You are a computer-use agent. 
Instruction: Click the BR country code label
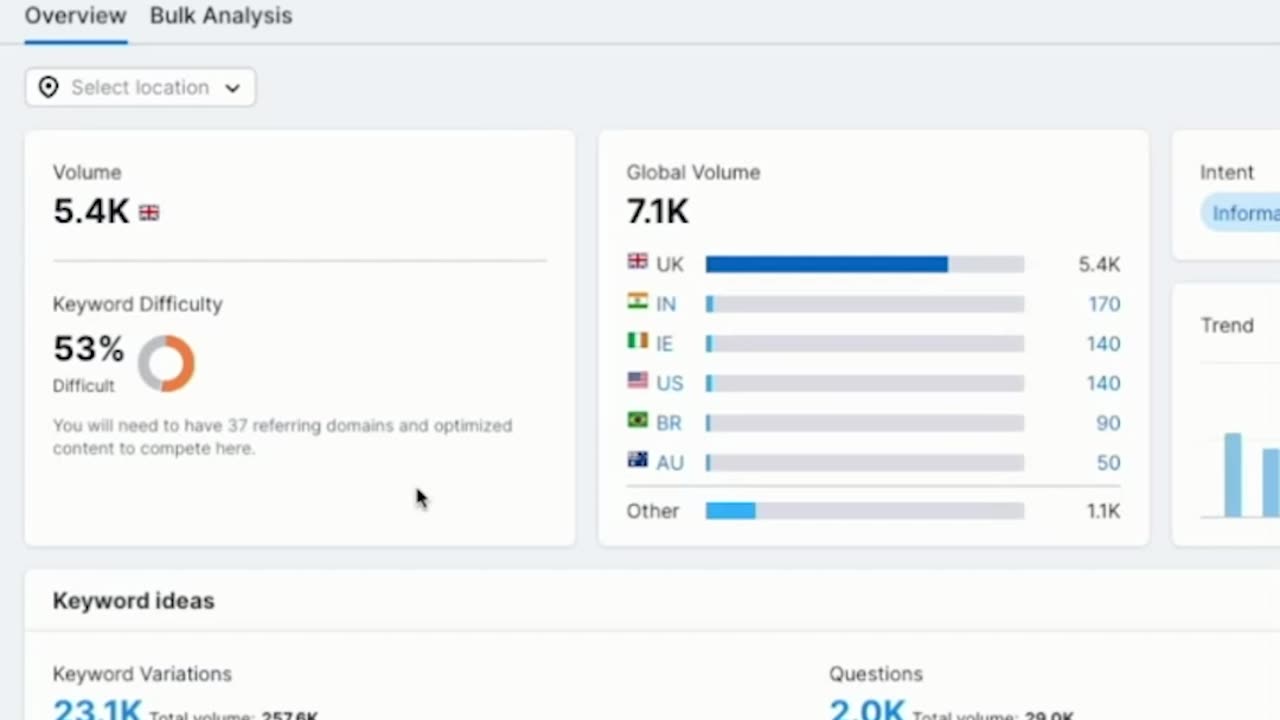tap(669, 423)
